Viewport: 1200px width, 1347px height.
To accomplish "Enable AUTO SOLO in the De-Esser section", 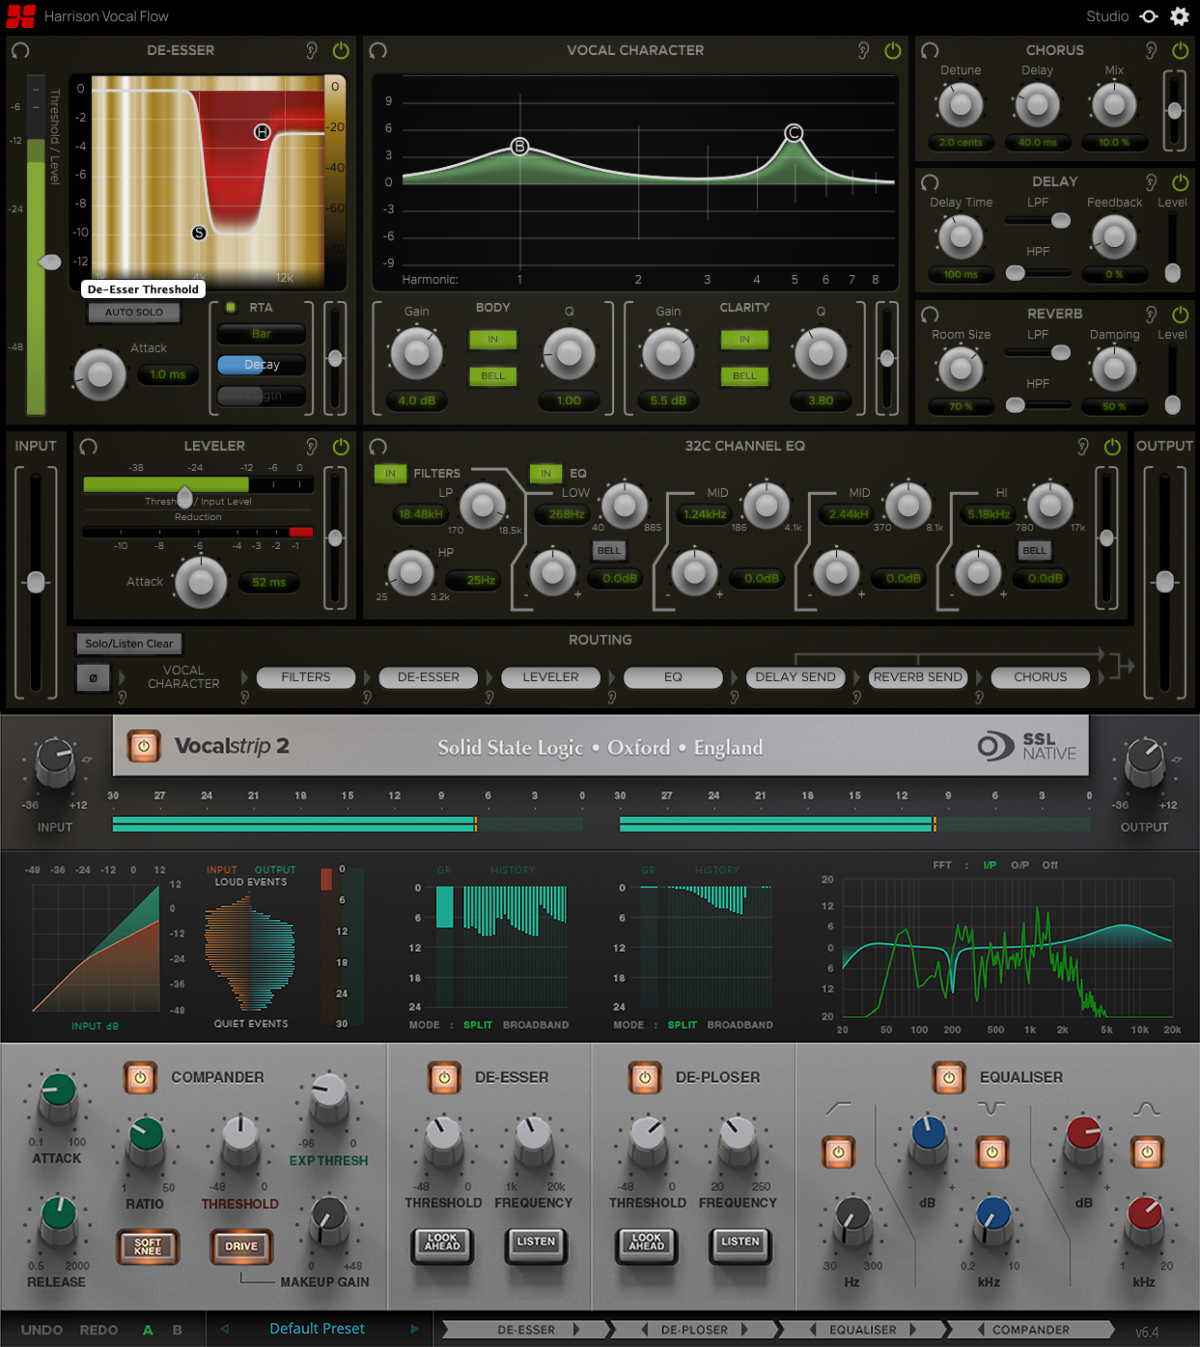I will tap(135, 313).
